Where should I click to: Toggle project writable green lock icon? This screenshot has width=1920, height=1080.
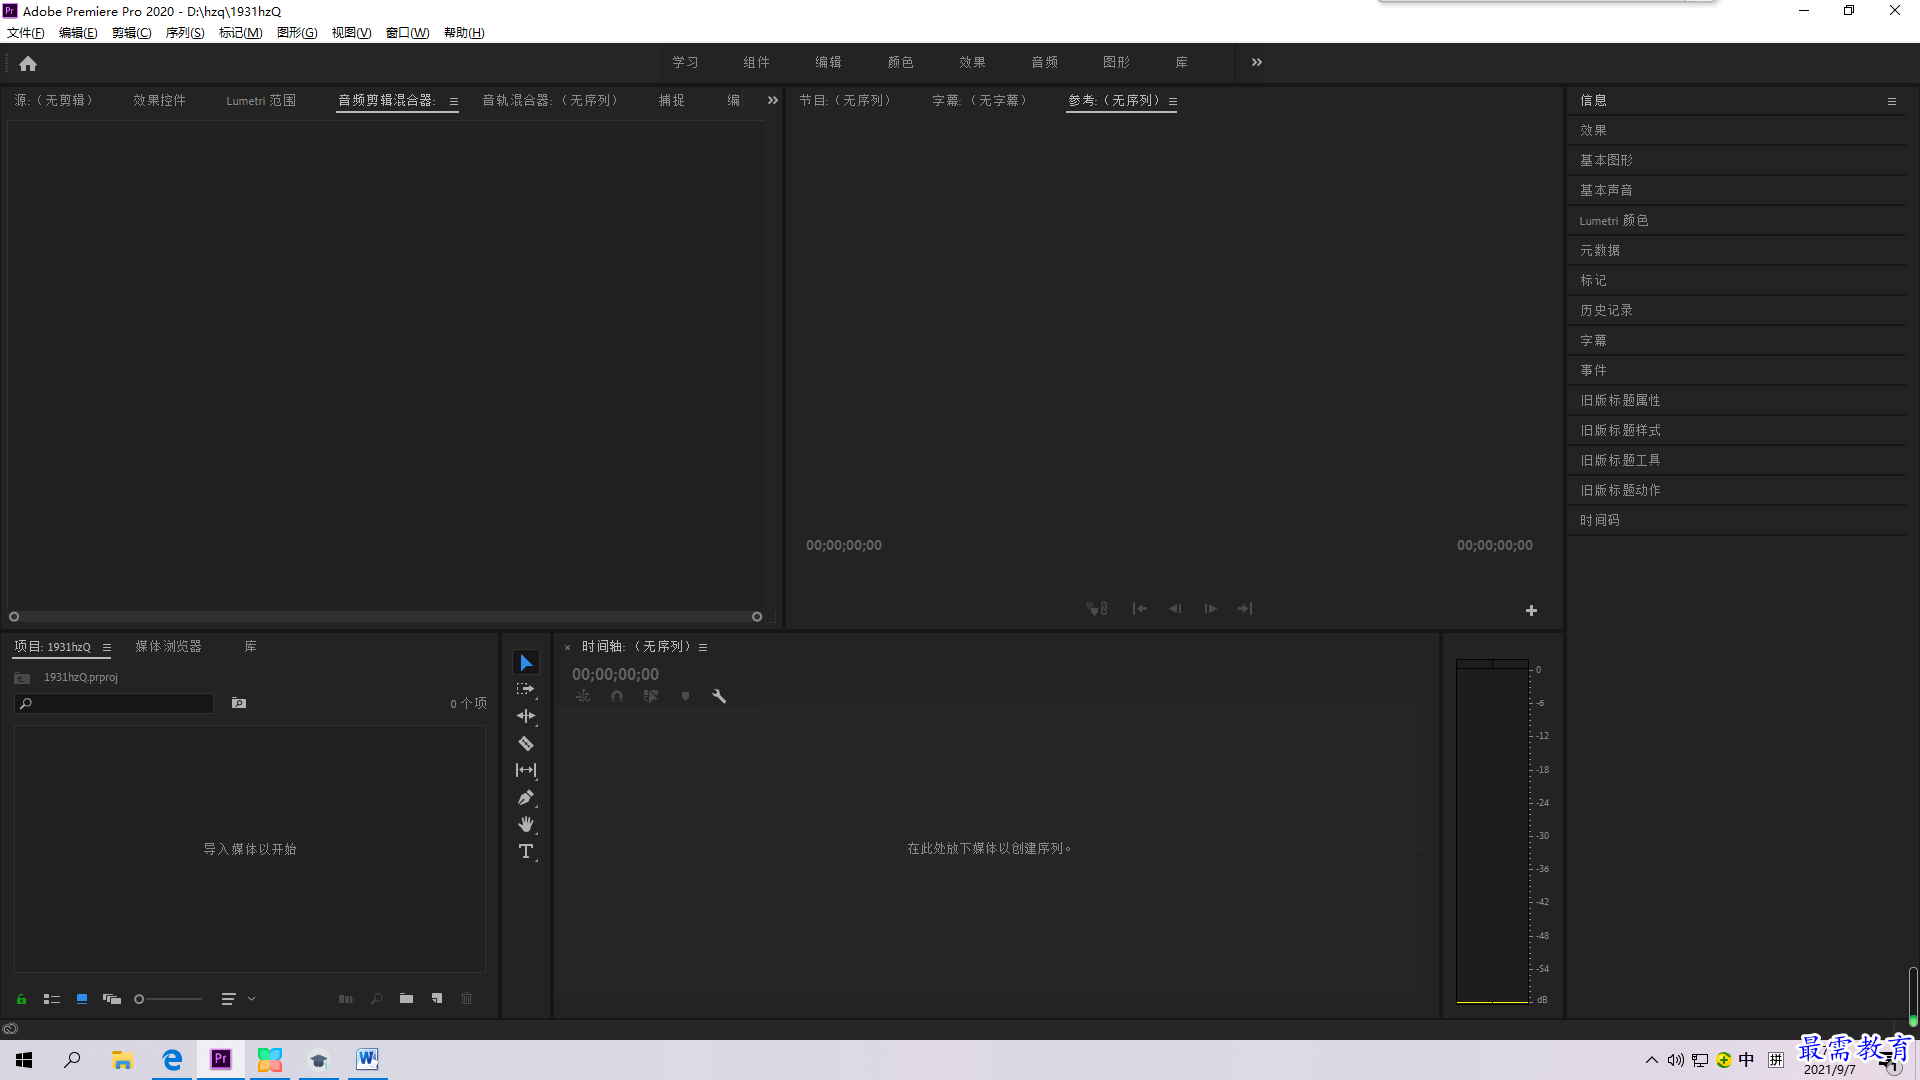(x=21, y=999)
